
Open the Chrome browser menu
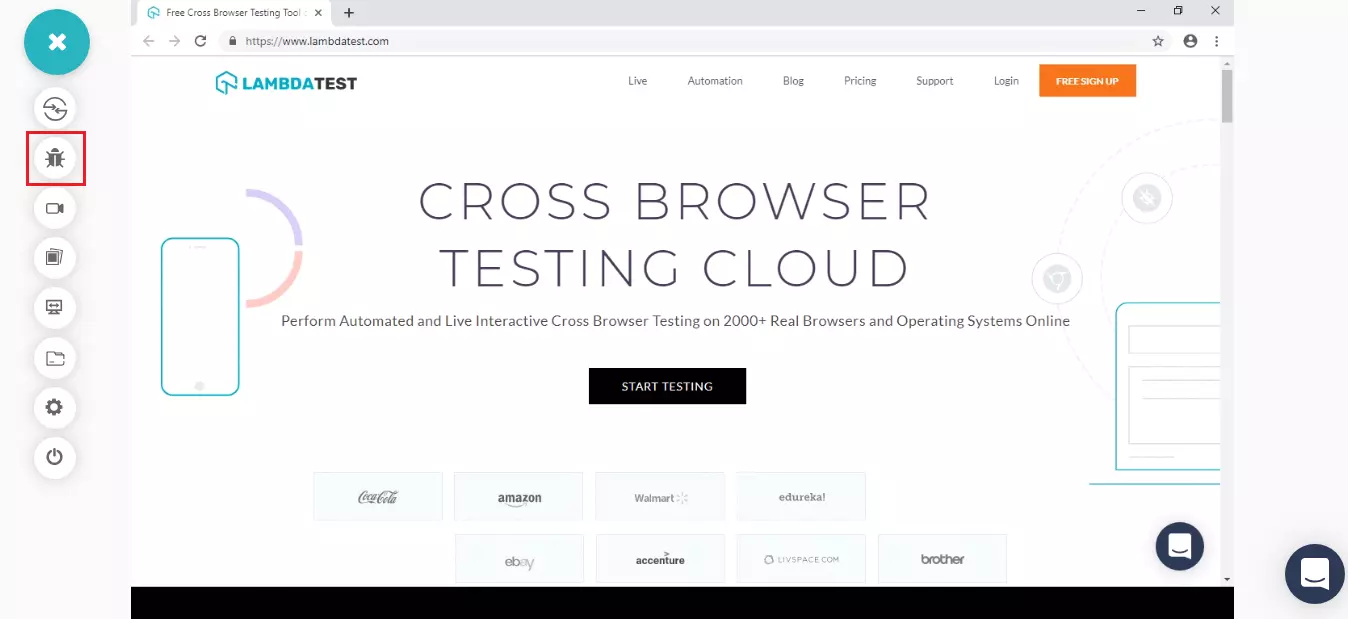coord(1217,41)
